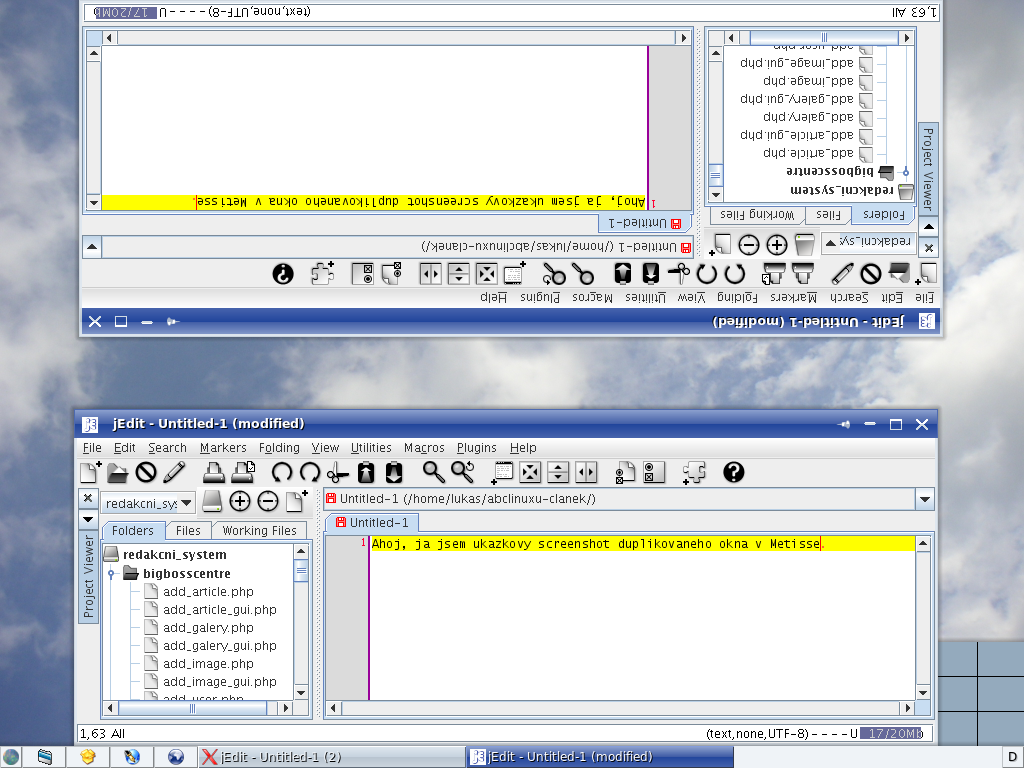Image resolution: width=1024 pixels, height=768 pixels.
Task: Click Split Vertically icon in lower jEdit toolbar
Action: pos(586,472)
